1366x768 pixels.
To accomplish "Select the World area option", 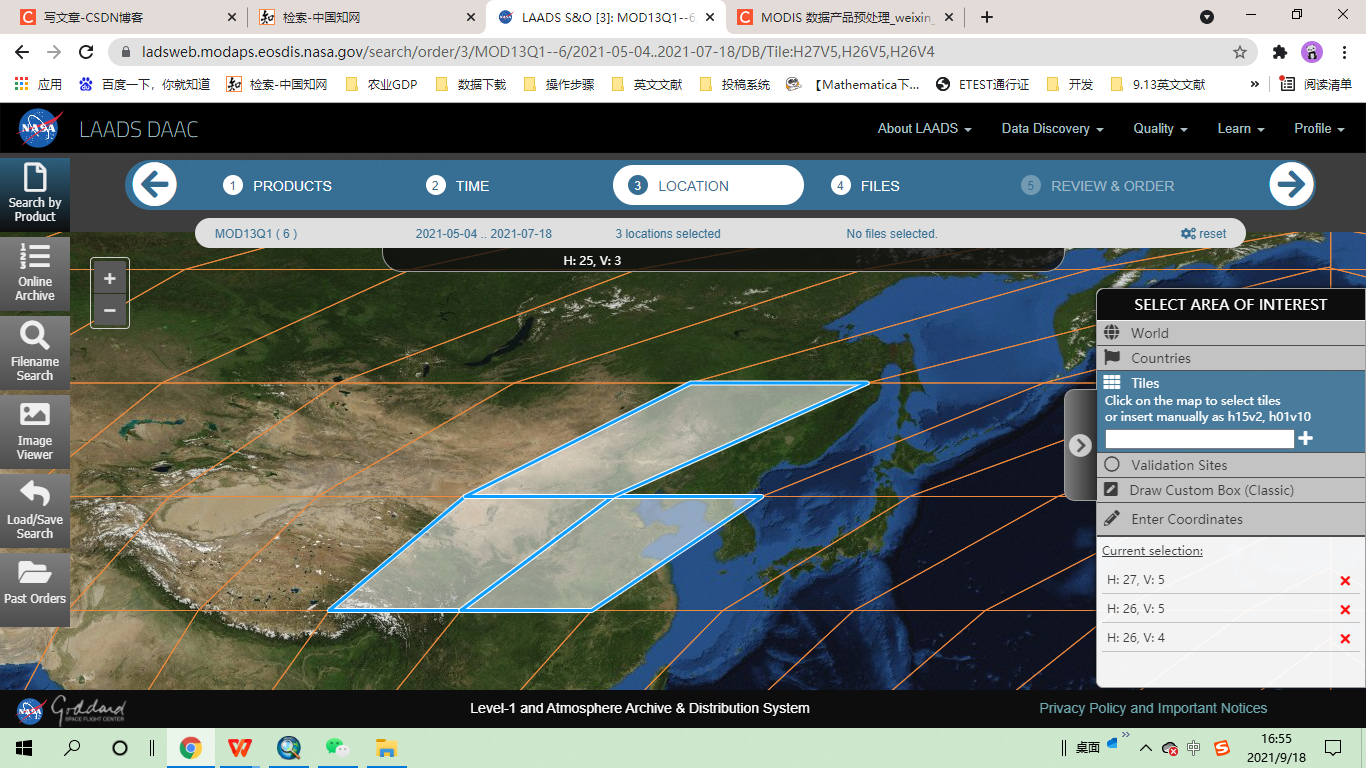I will pyautogui.click(x=1148, y=332).
